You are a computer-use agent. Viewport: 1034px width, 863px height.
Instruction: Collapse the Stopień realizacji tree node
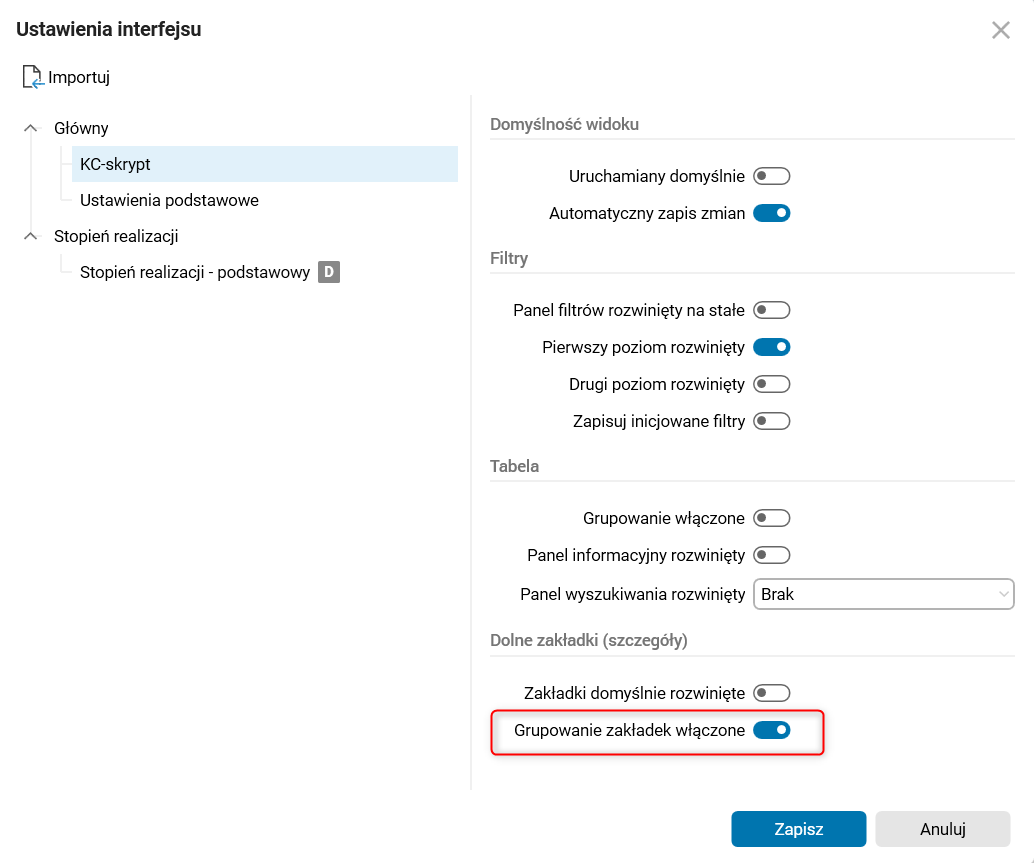(x=31, y=236)
